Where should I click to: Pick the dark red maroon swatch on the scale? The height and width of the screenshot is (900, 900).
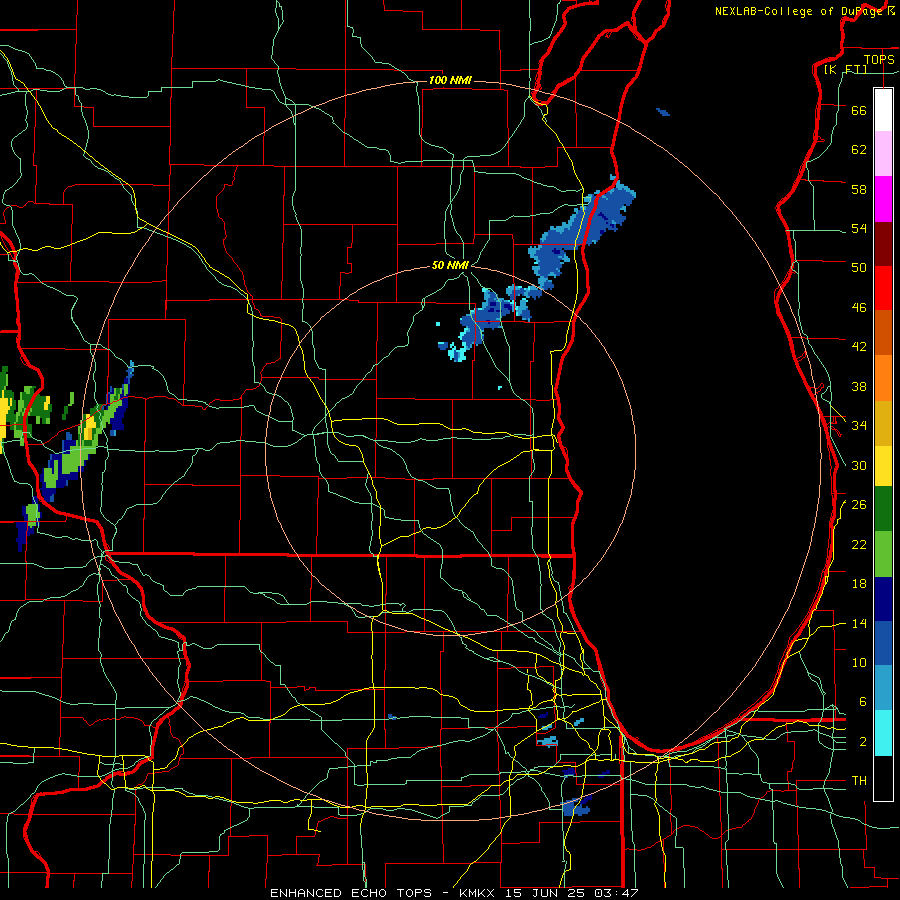(x=883, y=244)
